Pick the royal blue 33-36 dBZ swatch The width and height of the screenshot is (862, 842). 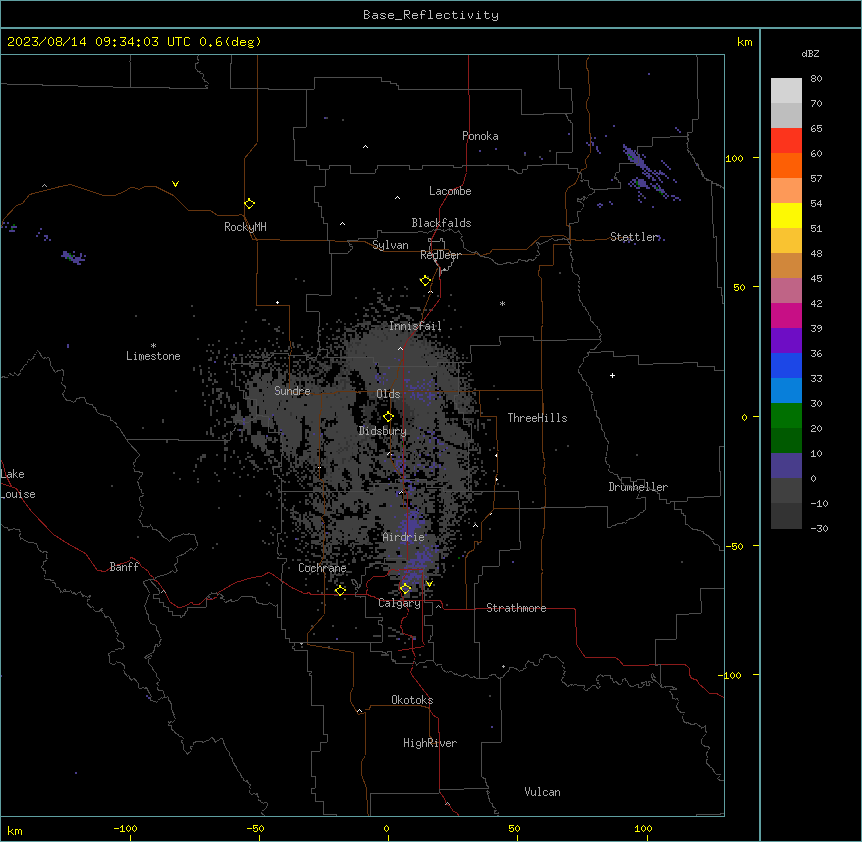pyautogui.click(x=786, y=365)
